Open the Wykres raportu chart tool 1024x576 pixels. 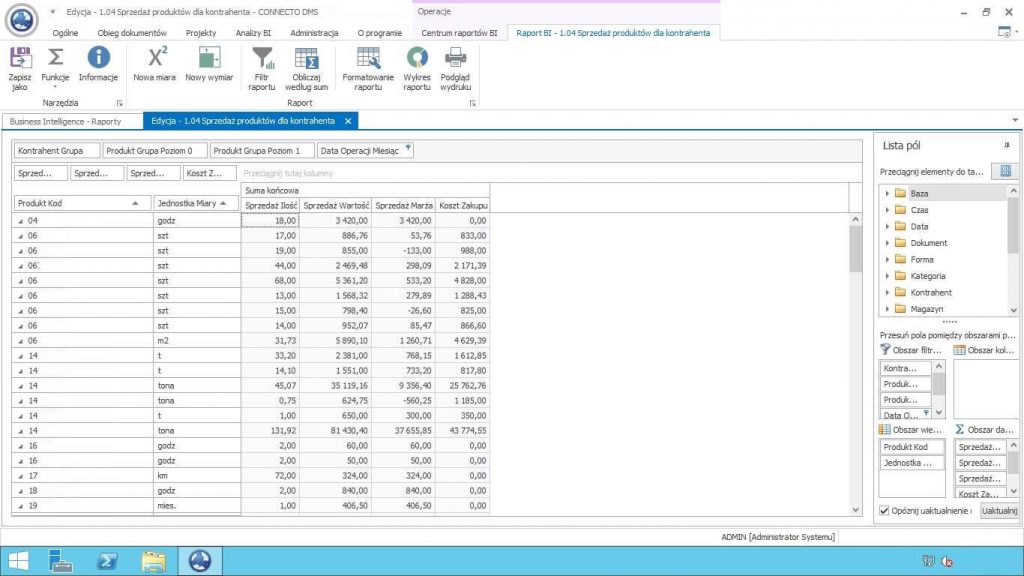coord(417,68)
